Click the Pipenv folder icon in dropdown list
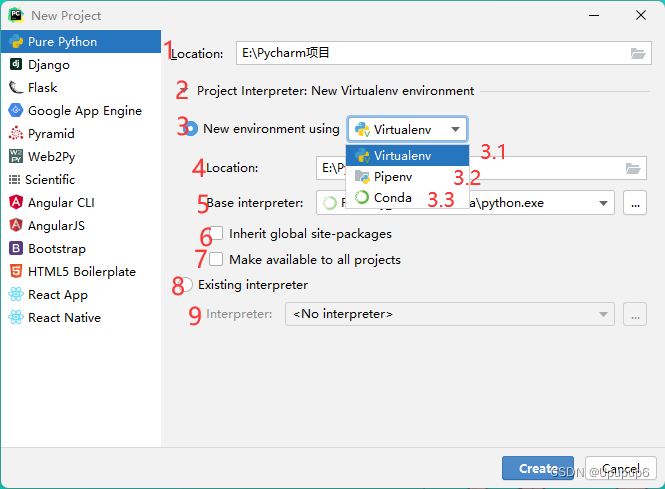The width and height of the screenshot is (665, 489). pos(362,176)
